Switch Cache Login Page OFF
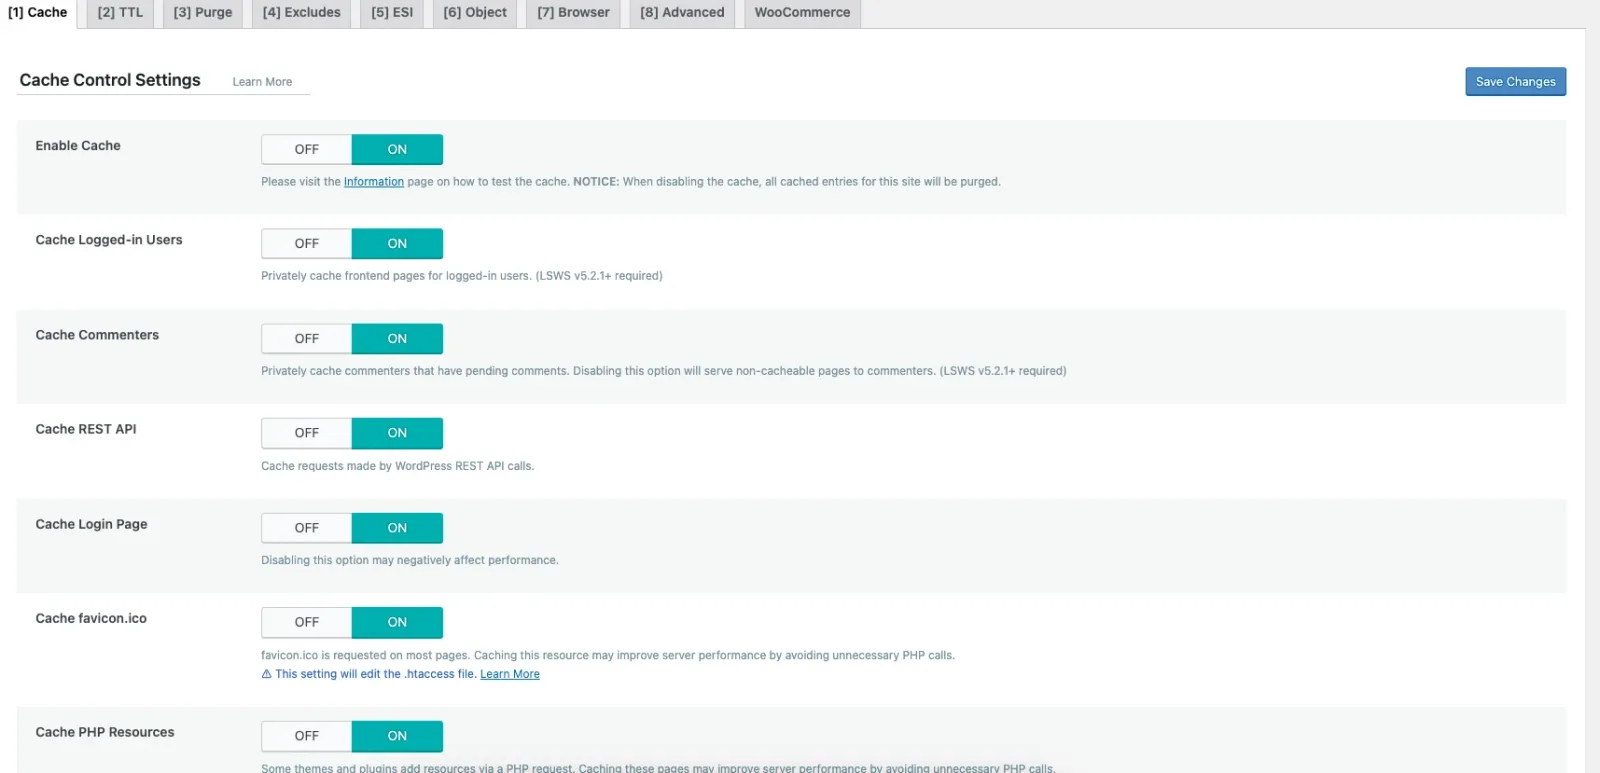1600x773 pixels. (307, 527)
